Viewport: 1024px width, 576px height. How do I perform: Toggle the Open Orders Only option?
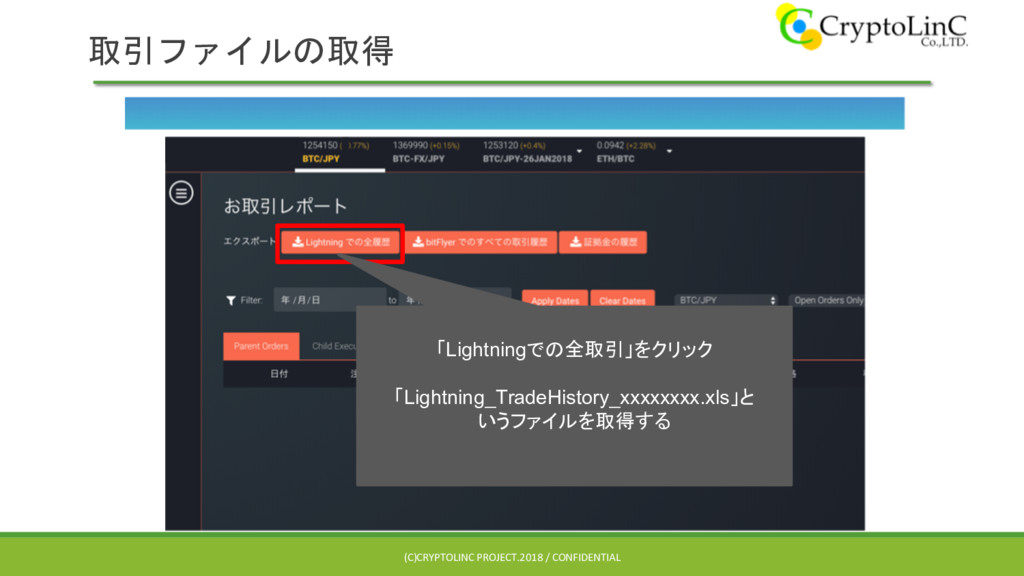click(827, 300)
